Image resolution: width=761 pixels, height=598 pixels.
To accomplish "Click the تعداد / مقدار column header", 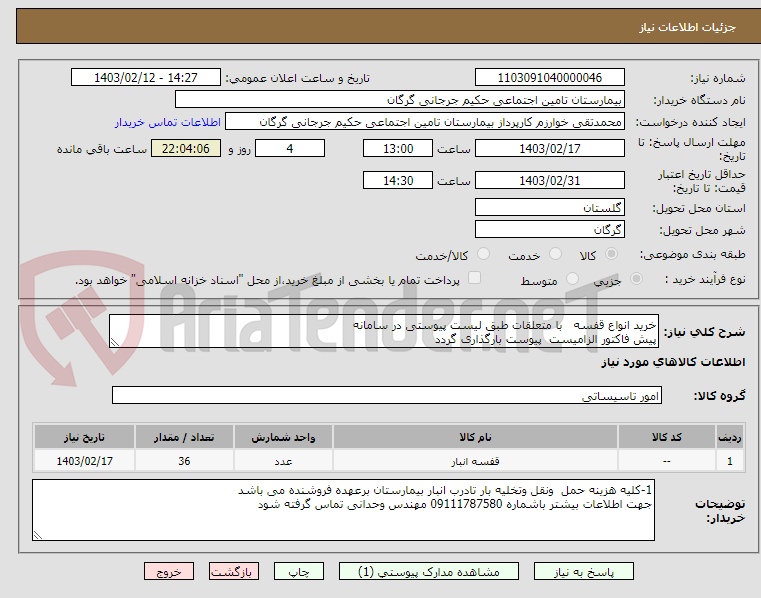I will (184, 437).
